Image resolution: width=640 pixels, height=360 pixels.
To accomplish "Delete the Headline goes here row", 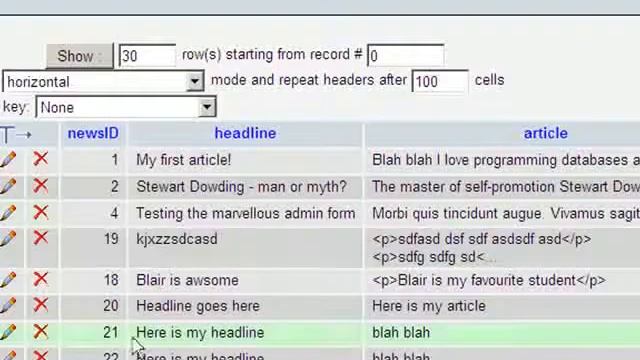I will pos(41,305).
